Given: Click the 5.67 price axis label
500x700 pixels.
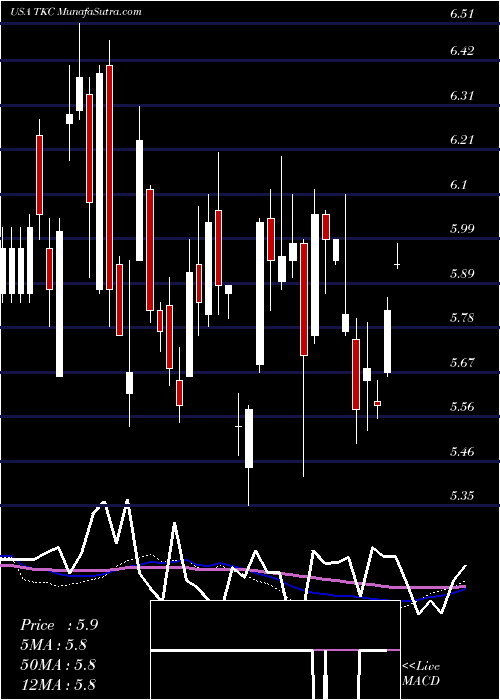Looking at the screenshot, I should click(462, 362).
